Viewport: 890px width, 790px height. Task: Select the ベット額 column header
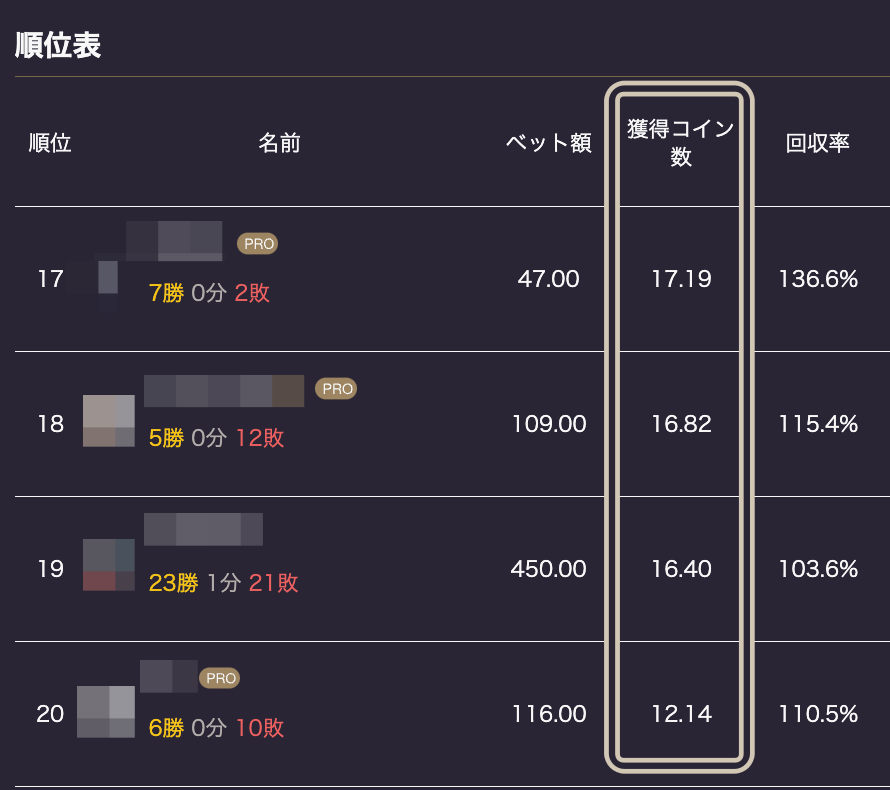point(548,142)
